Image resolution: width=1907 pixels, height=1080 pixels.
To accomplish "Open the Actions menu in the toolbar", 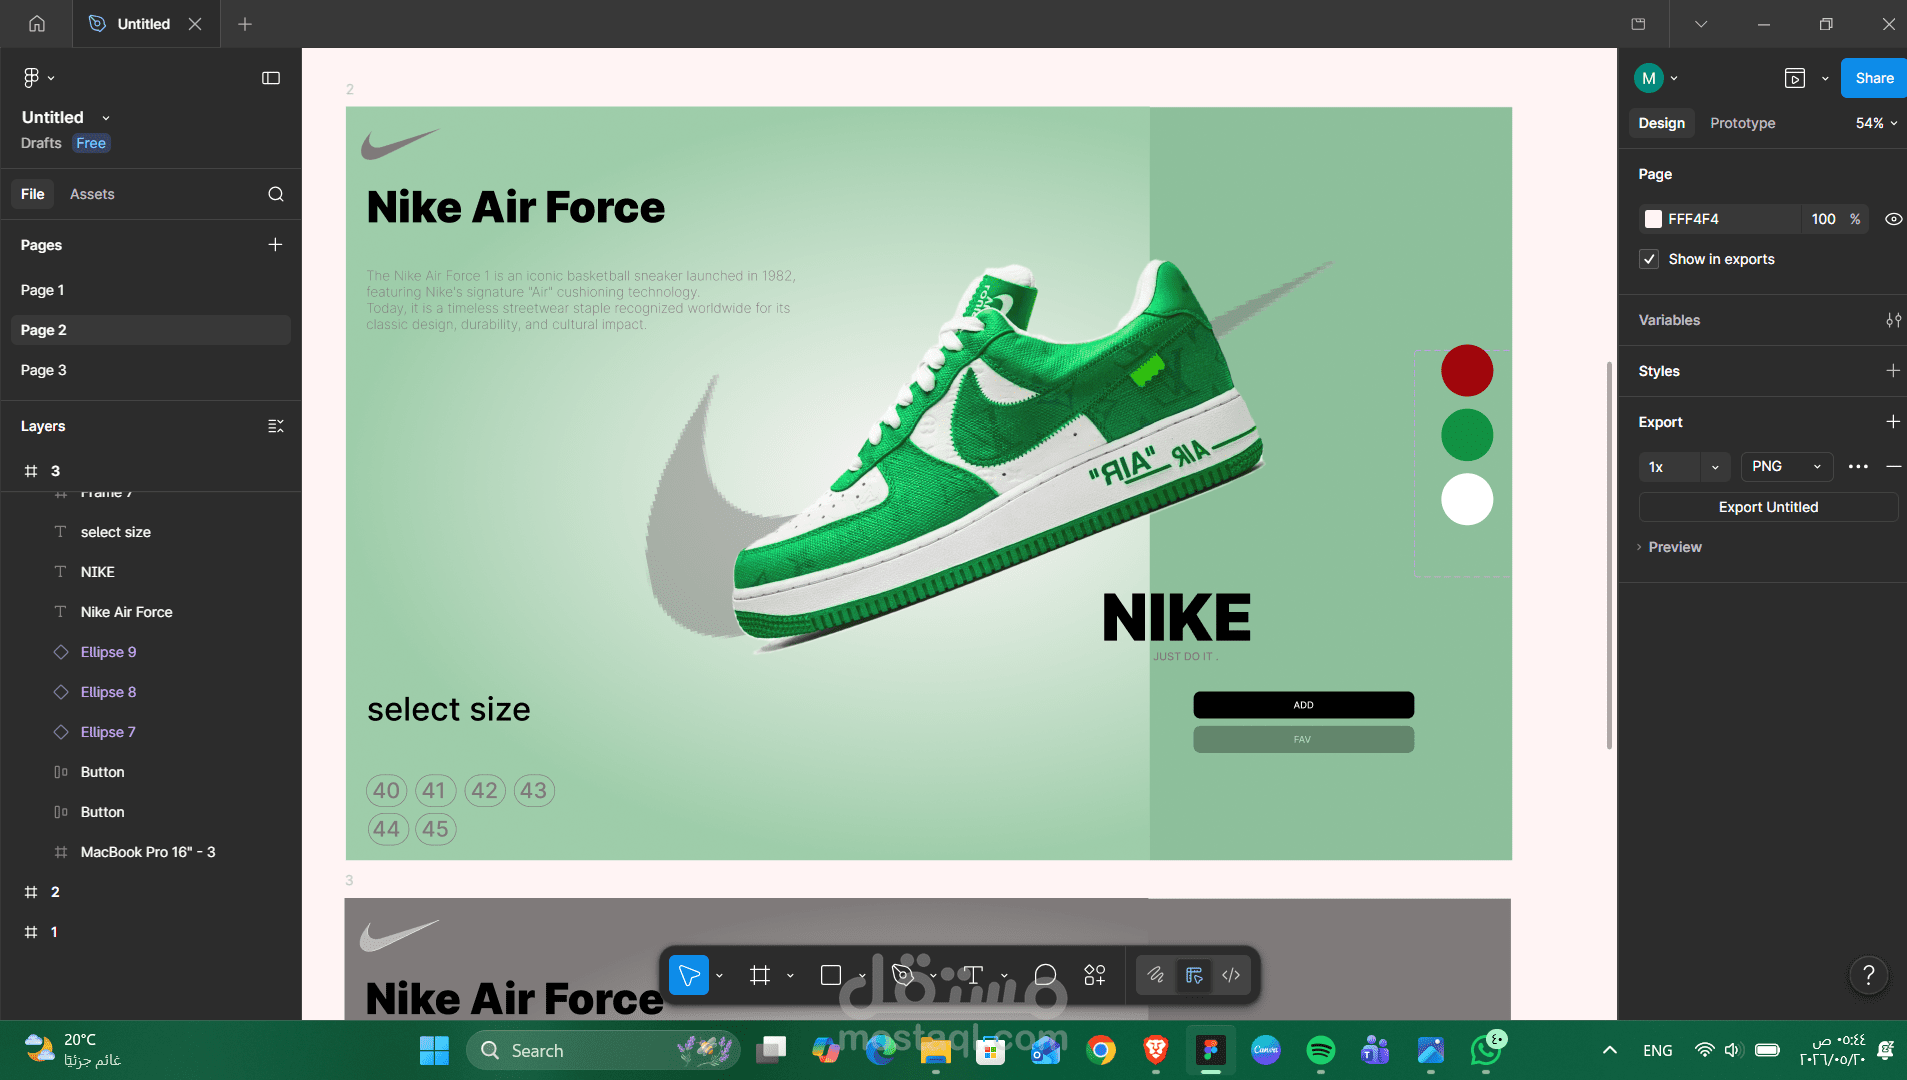I will click(x=1095, y=975).
